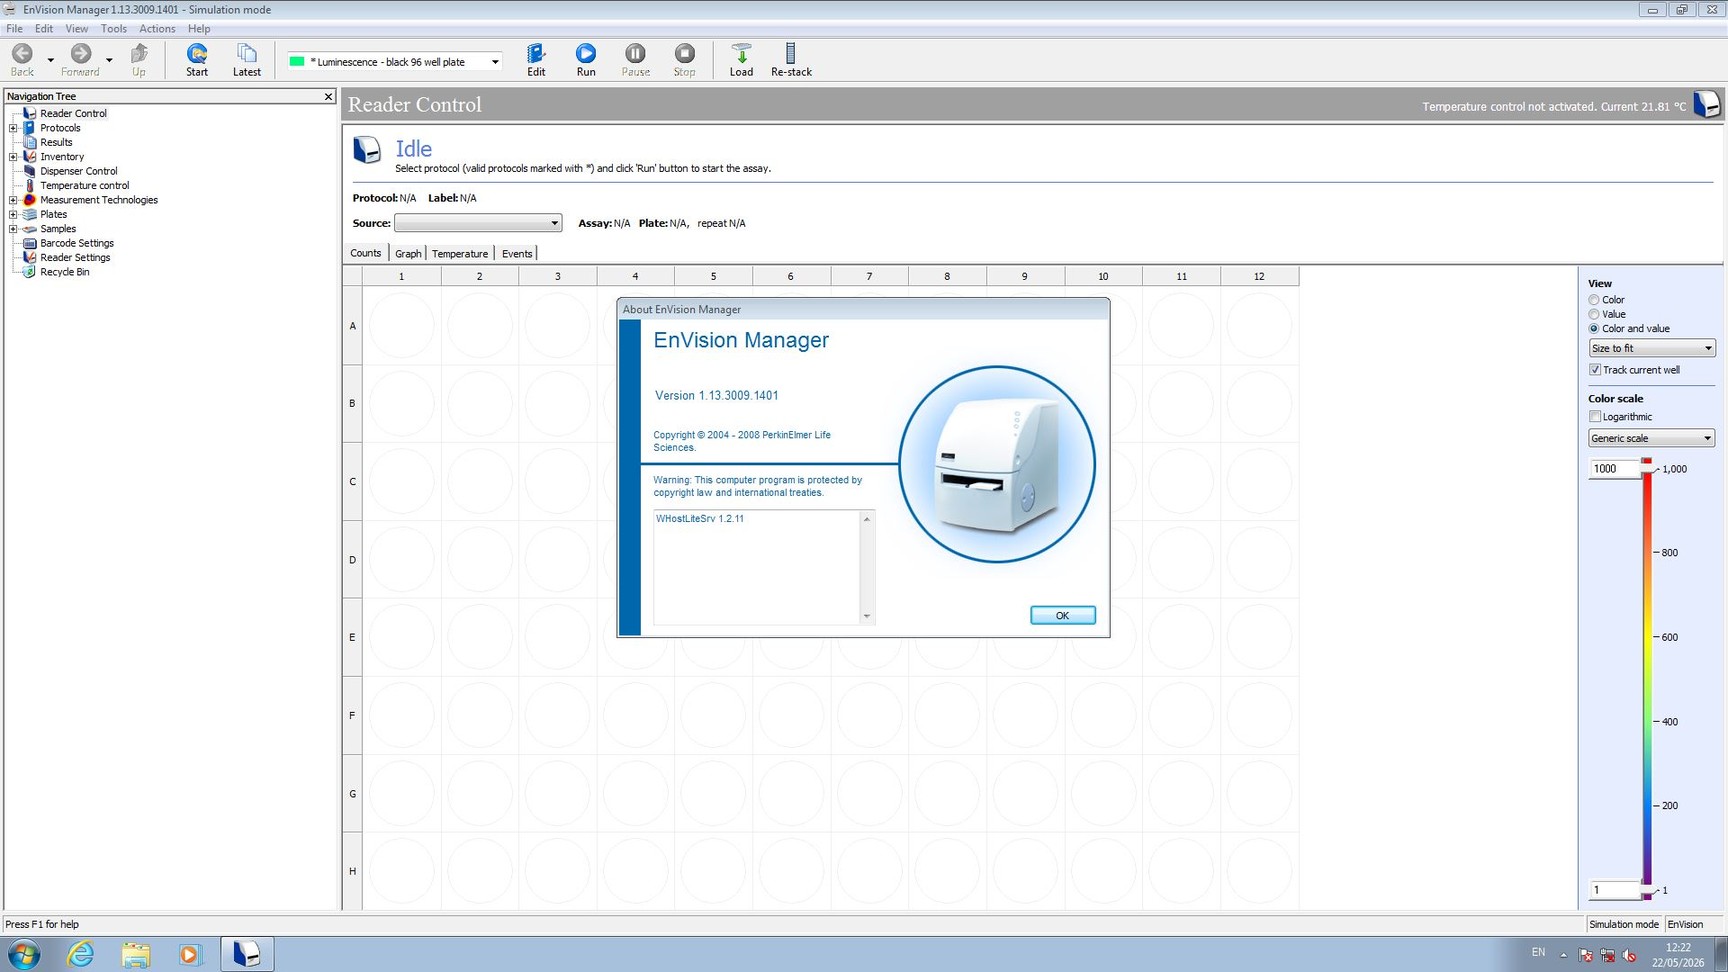Expand the Inventory tree node

coord(13,157)
